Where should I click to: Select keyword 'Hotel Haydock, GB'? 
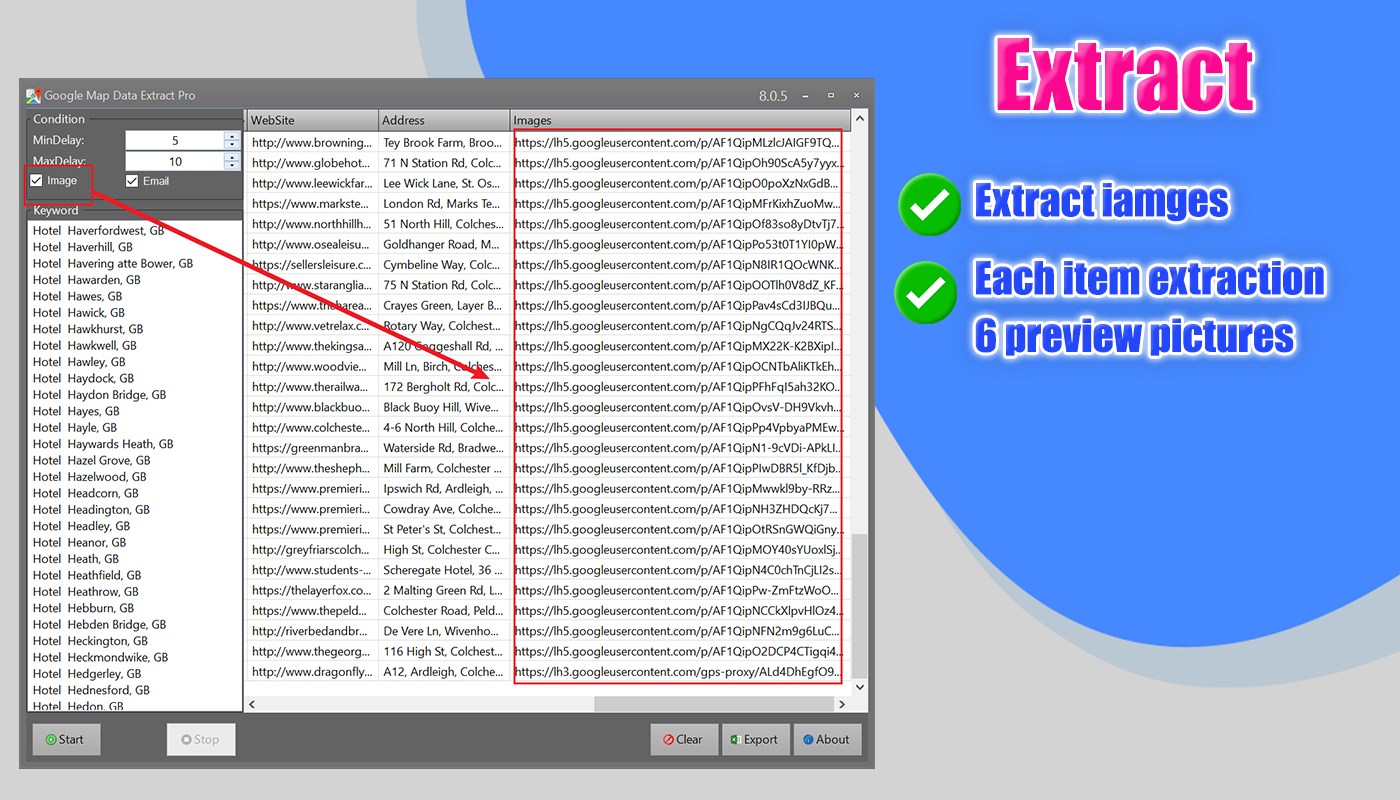[83, 378]
